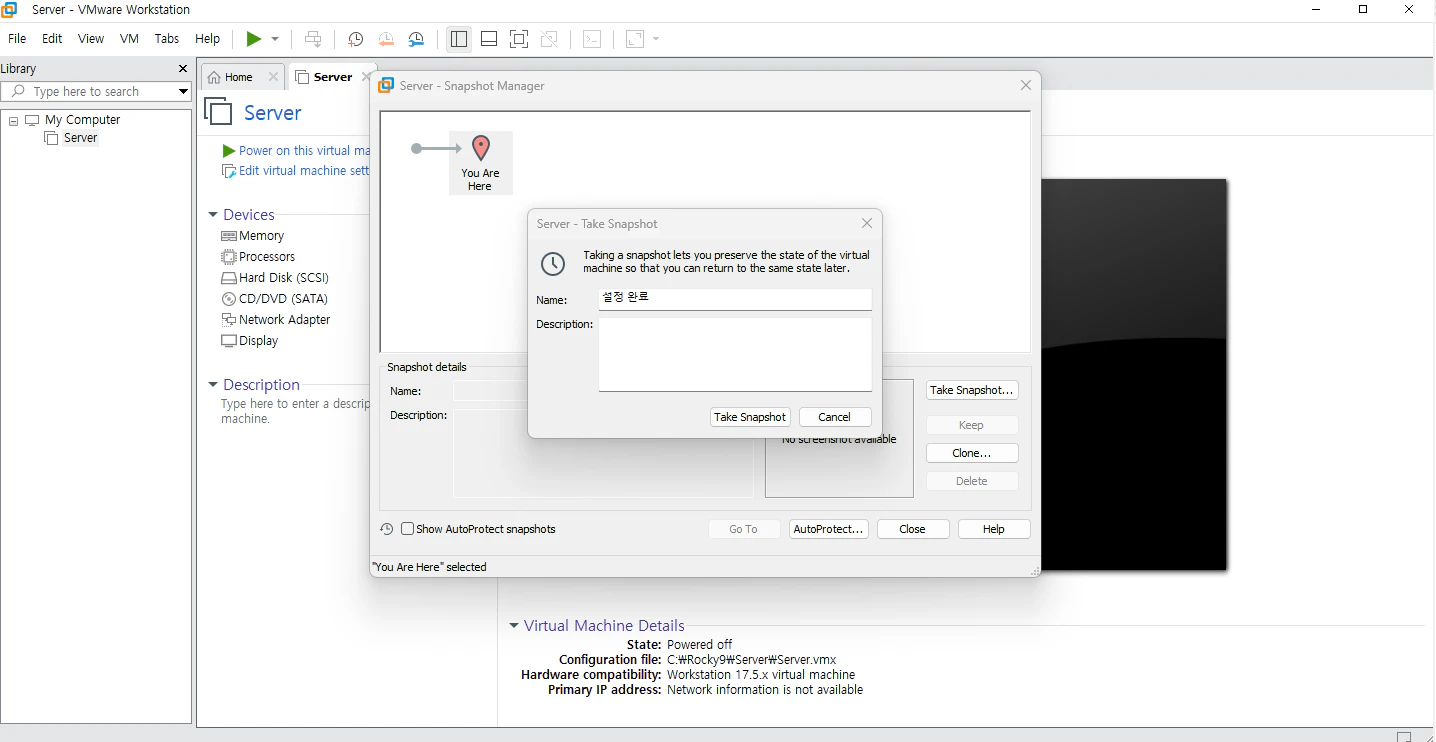
Task: Open the Edit menu
Action: (x=52, y=39)
